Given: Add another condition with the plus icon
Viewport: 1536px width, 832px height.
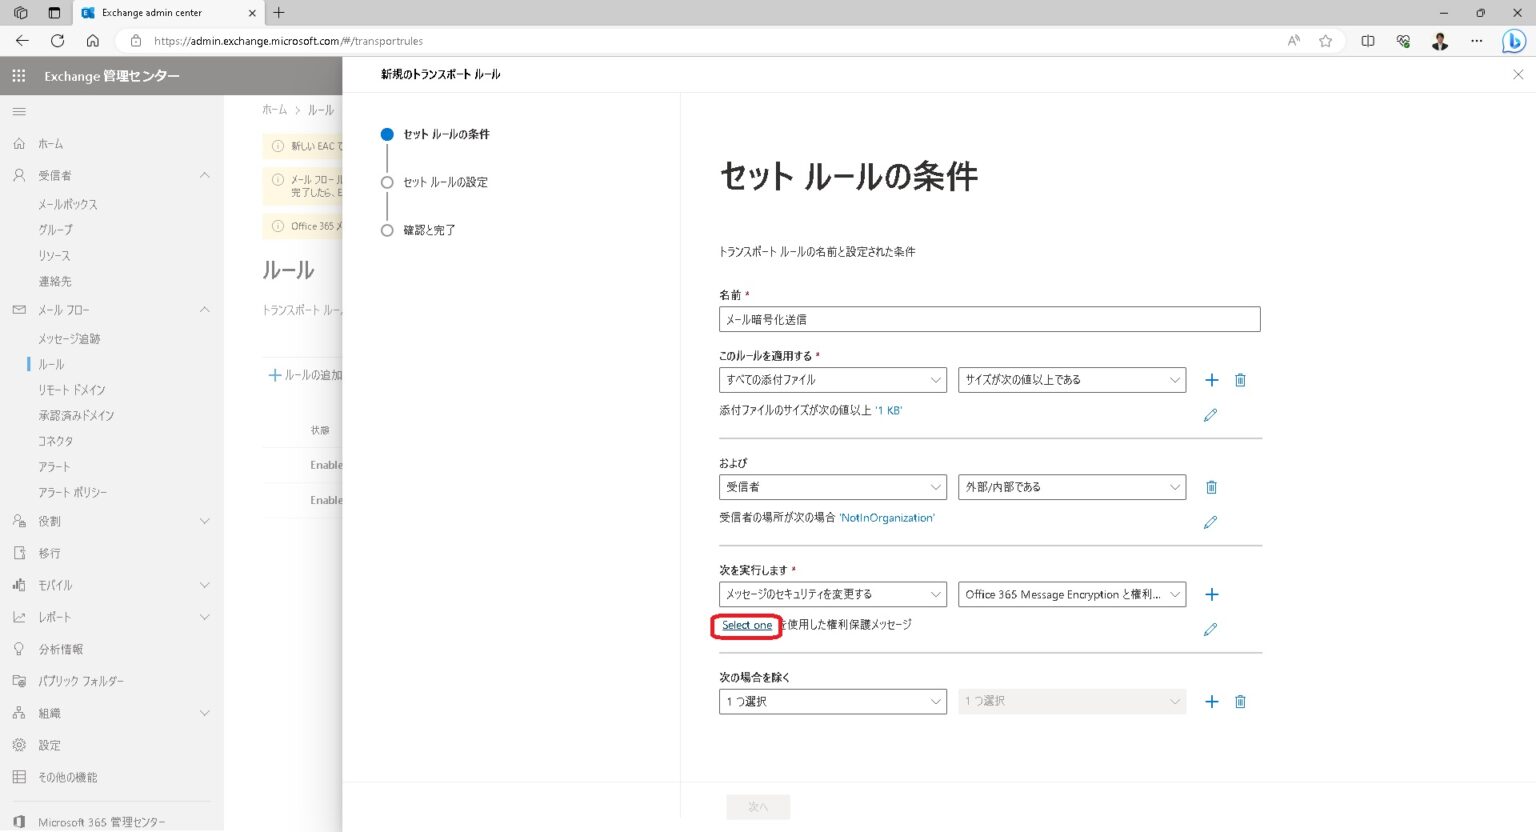Looking at the screenshot, I should tap(1211, 380).
